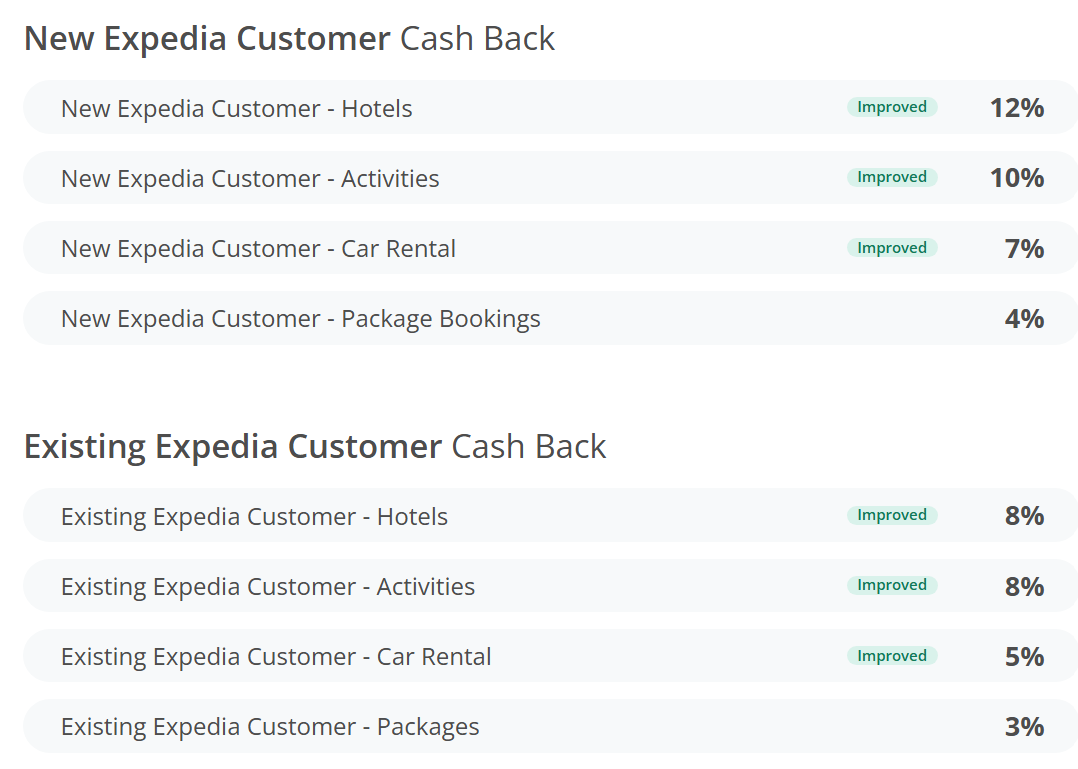Select Existing Expedia Customer - Hotels row
This screenshot has width=1078, height=769.
tap(550, 515)
